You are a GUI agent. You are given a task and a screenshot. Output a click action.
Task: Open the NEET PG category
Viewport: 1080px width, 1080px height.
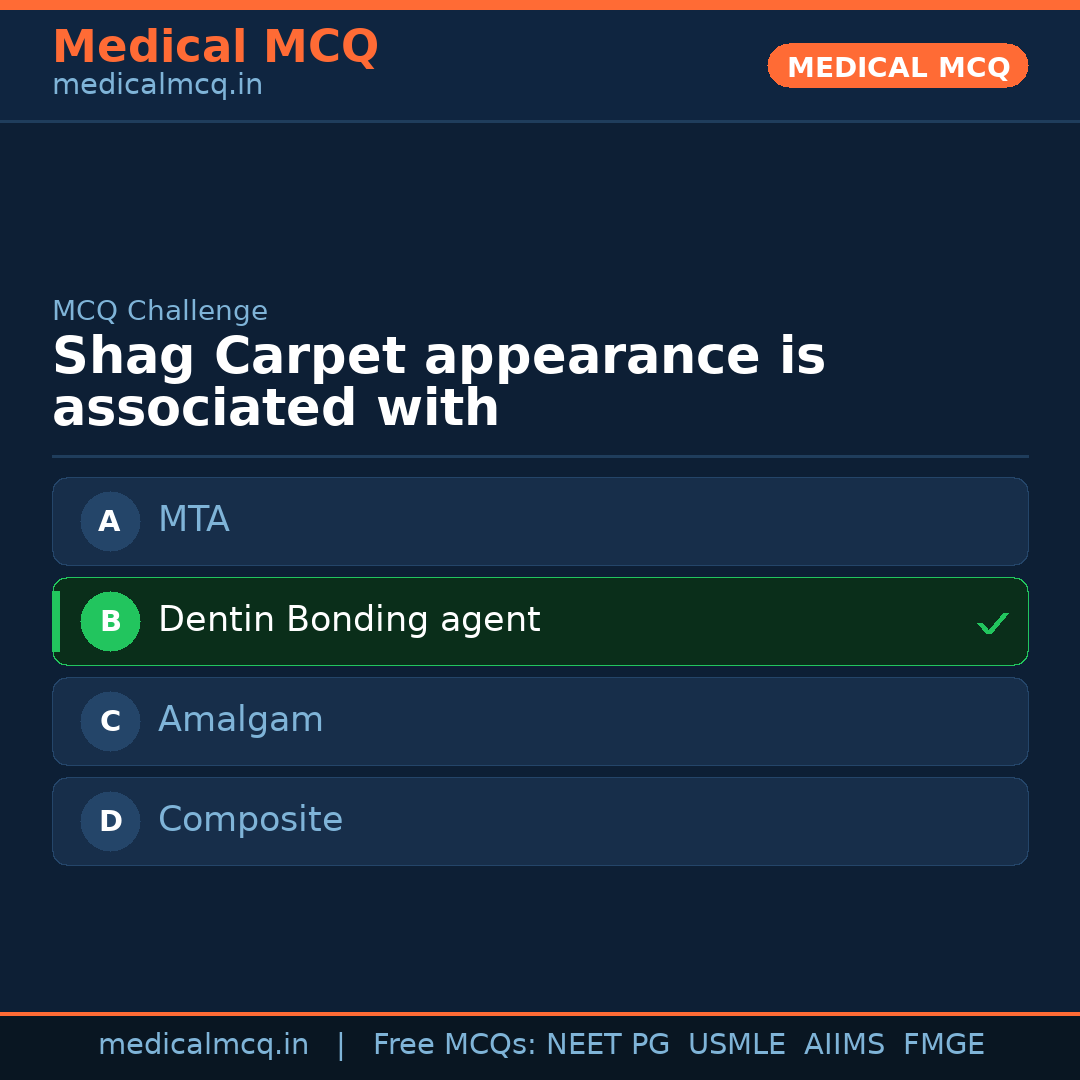607,1044
